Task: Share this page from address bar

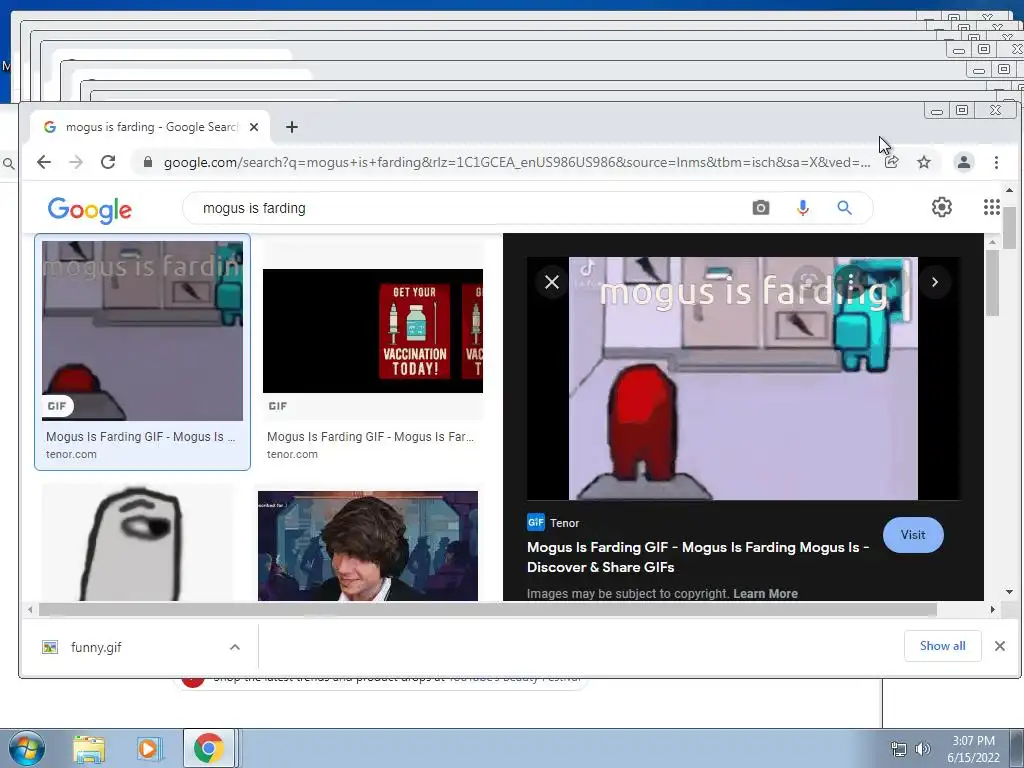Action: [891, 162]
